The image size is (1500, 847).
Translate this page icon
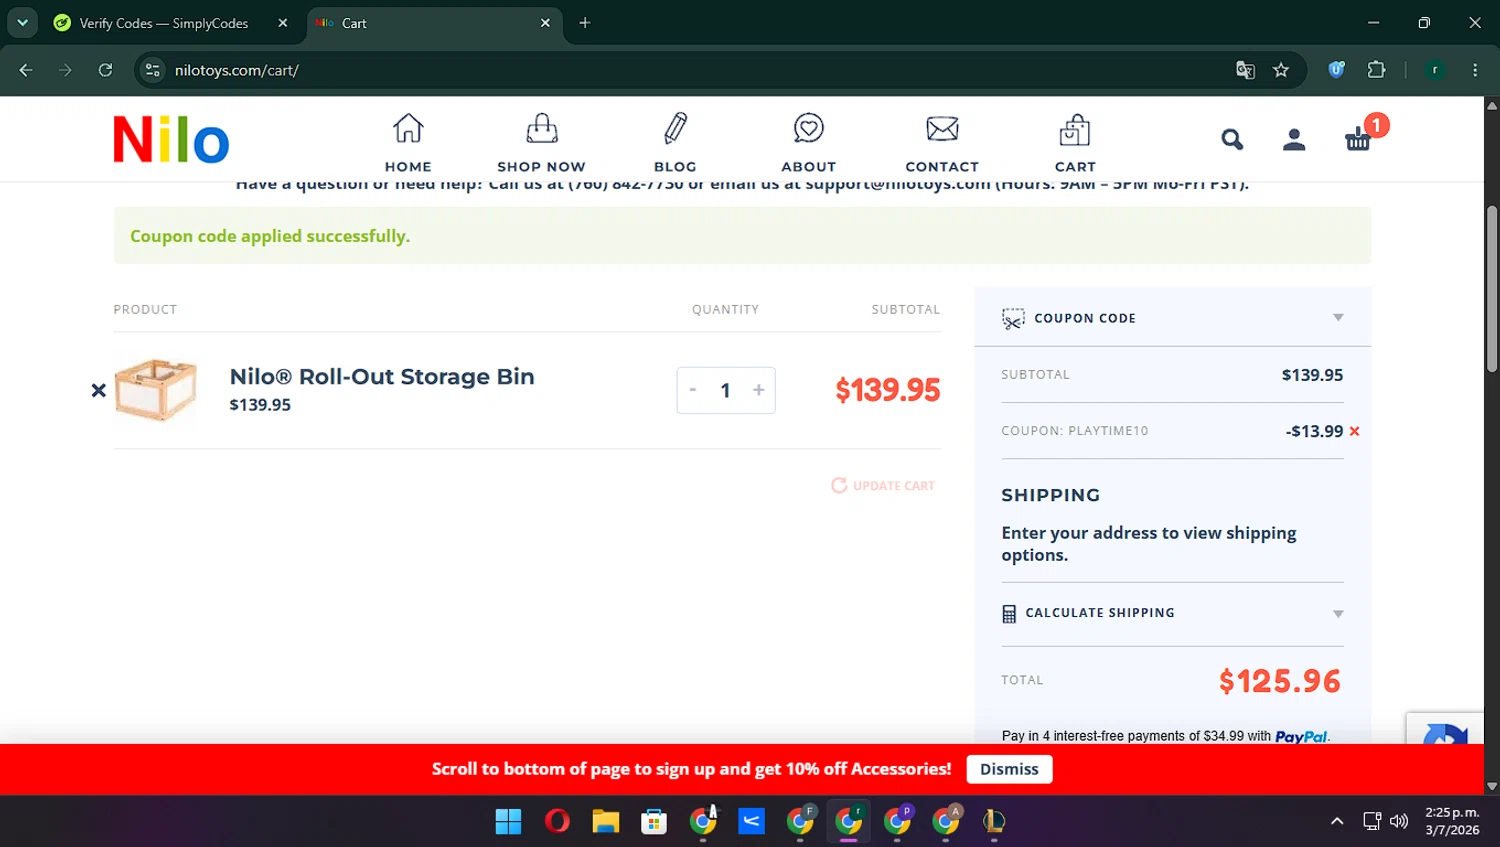point(1245,70)
